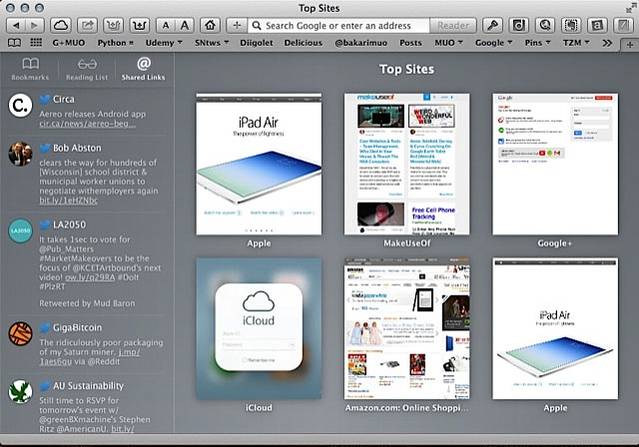Open the Amazon.com top site thumbnail

pyautogui.click(x=407, y=328)
